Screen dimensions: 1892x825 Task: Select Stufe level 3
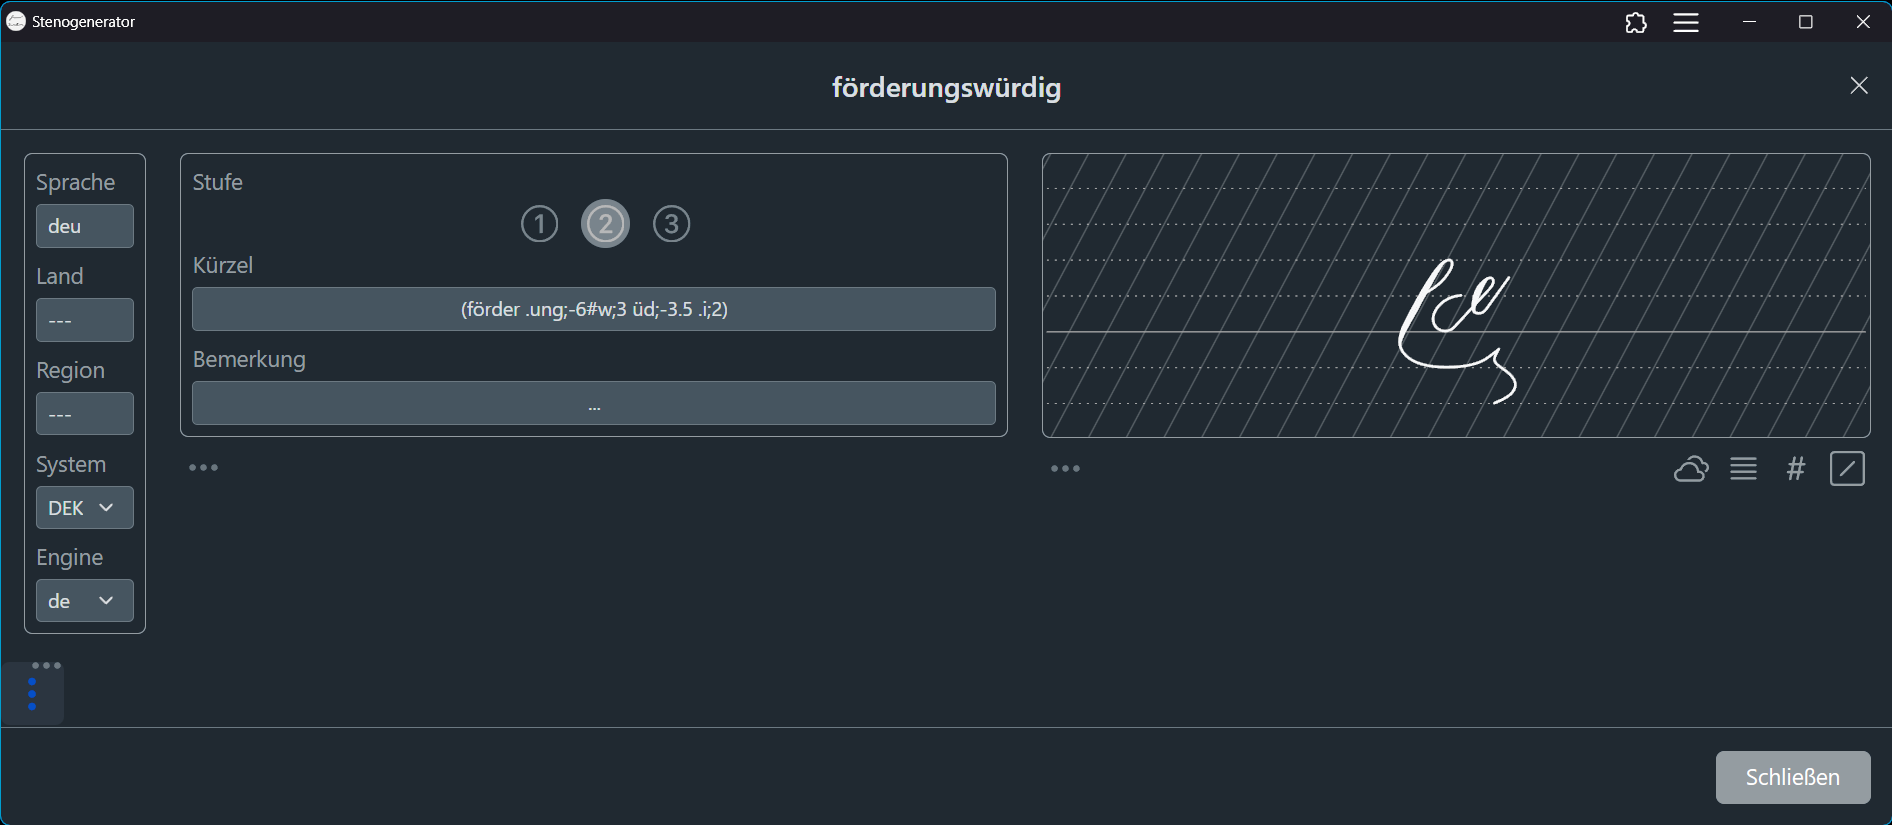671,224
